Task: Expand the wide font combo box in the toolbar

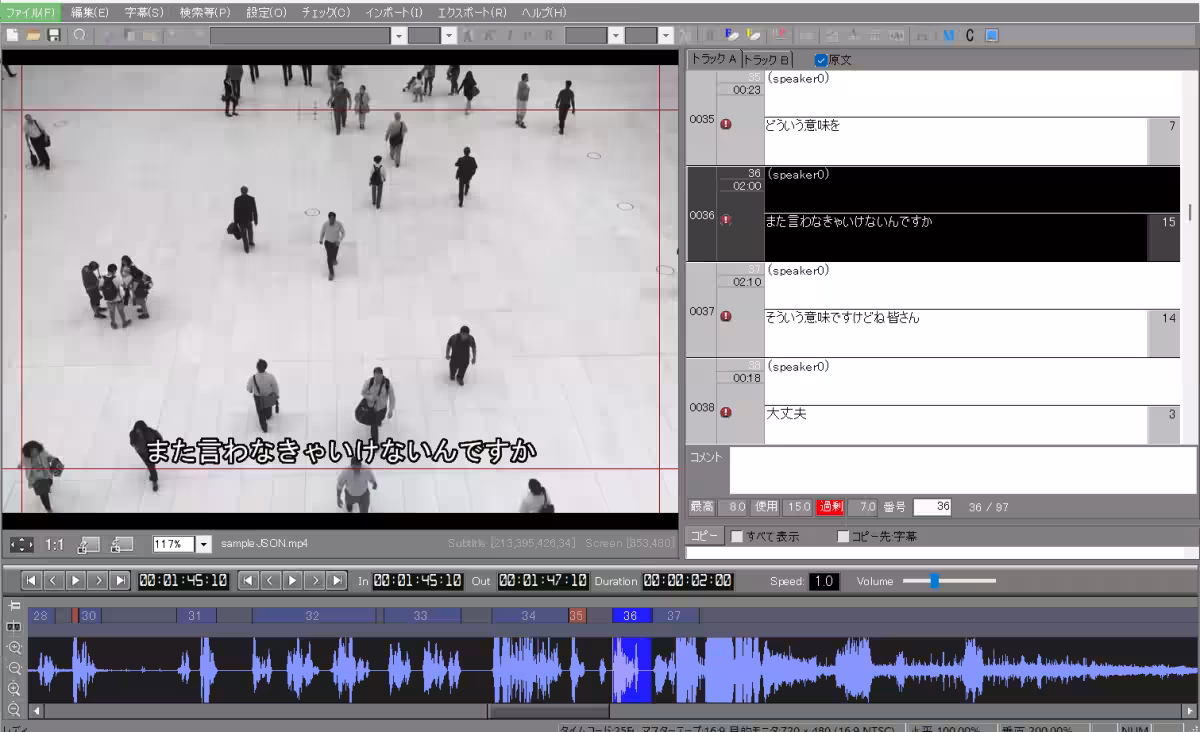Action: coord(400,35)
